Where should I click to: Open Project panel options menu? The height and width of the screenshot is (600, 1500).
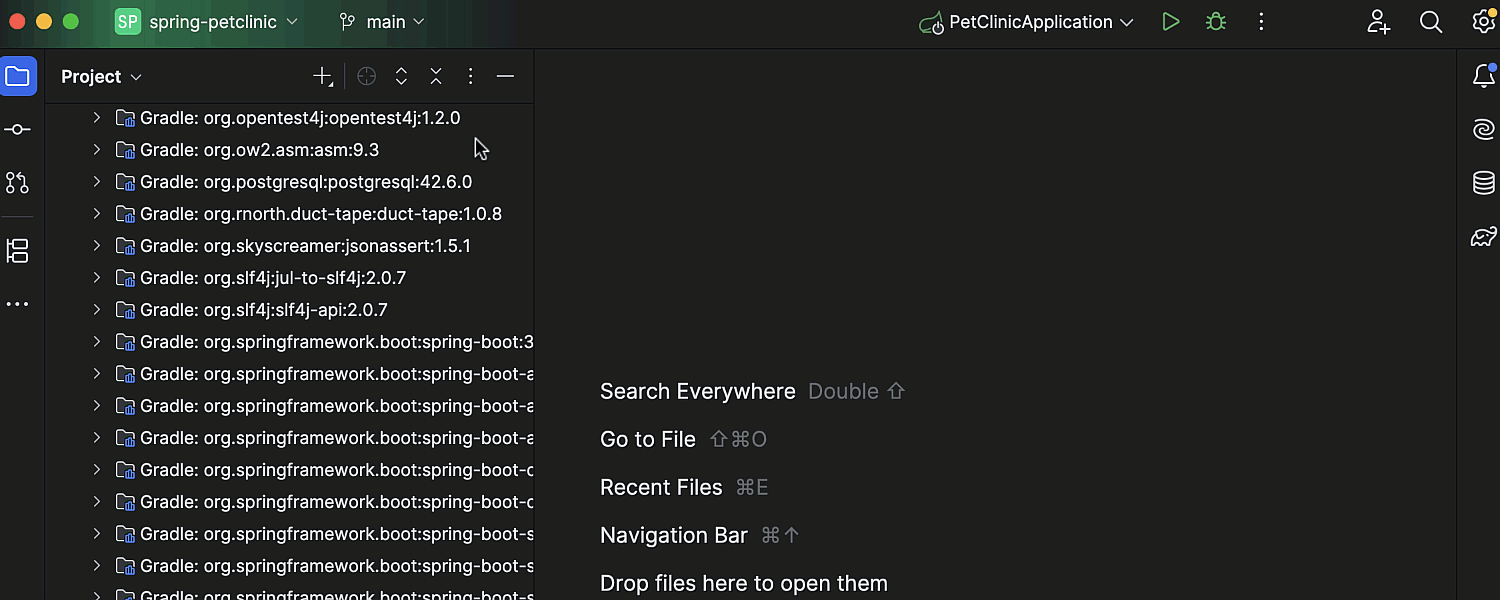point(470,76)
